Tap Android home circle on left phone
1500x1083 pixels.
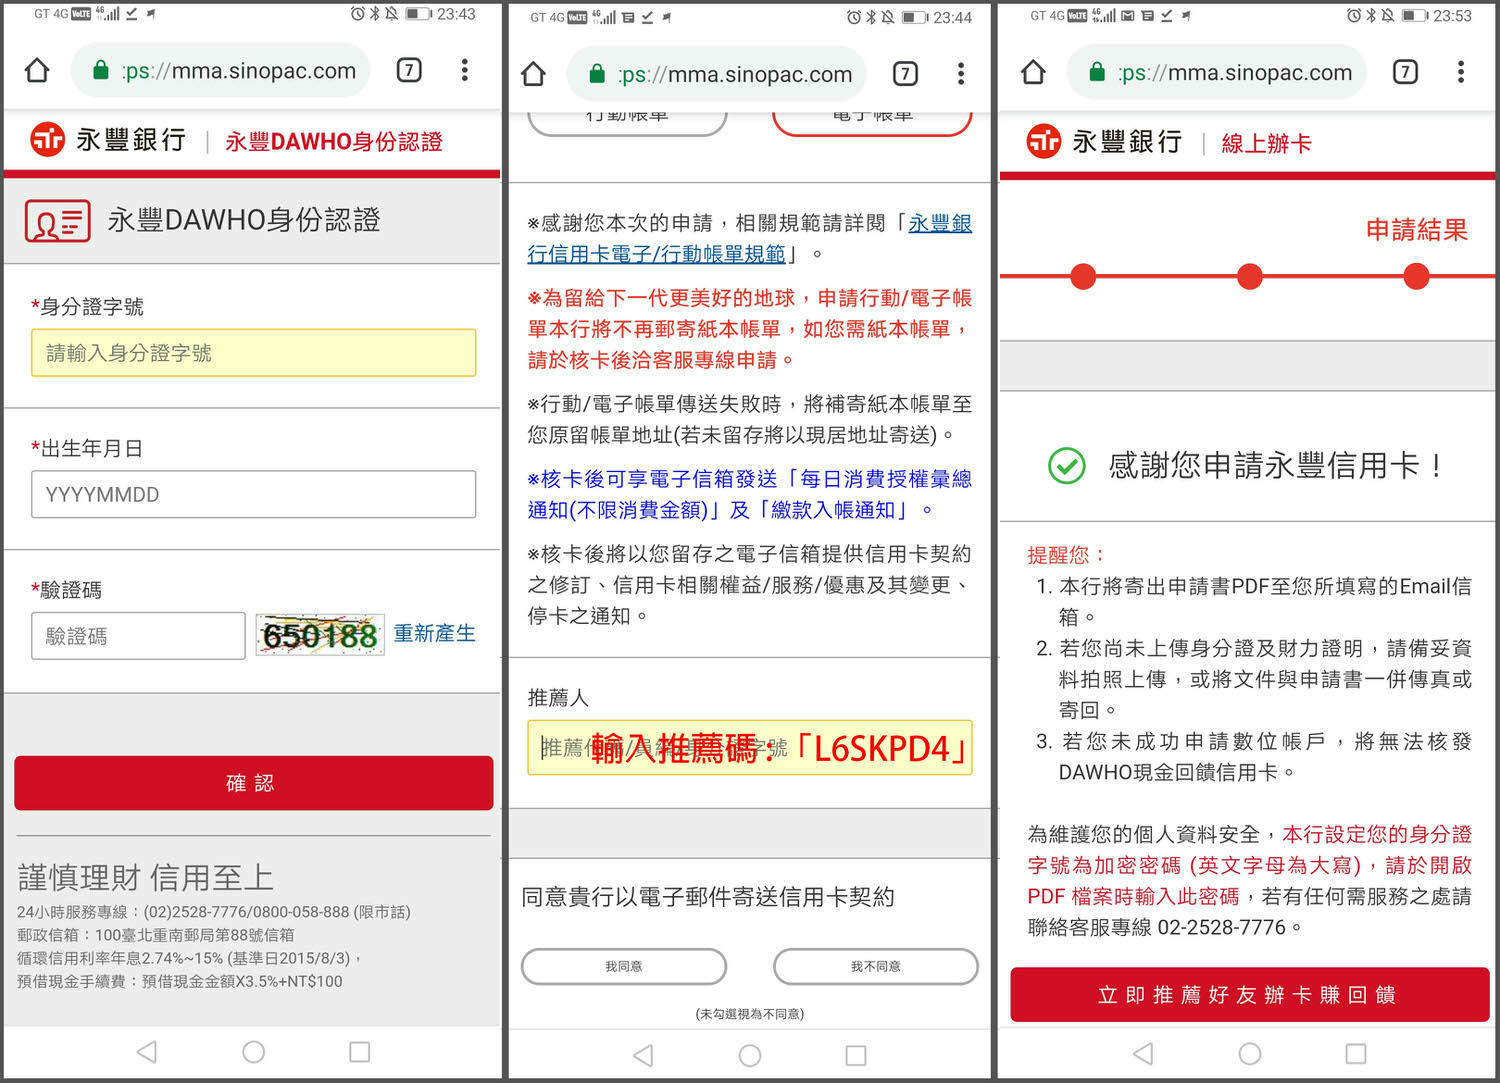point(253,1051)
